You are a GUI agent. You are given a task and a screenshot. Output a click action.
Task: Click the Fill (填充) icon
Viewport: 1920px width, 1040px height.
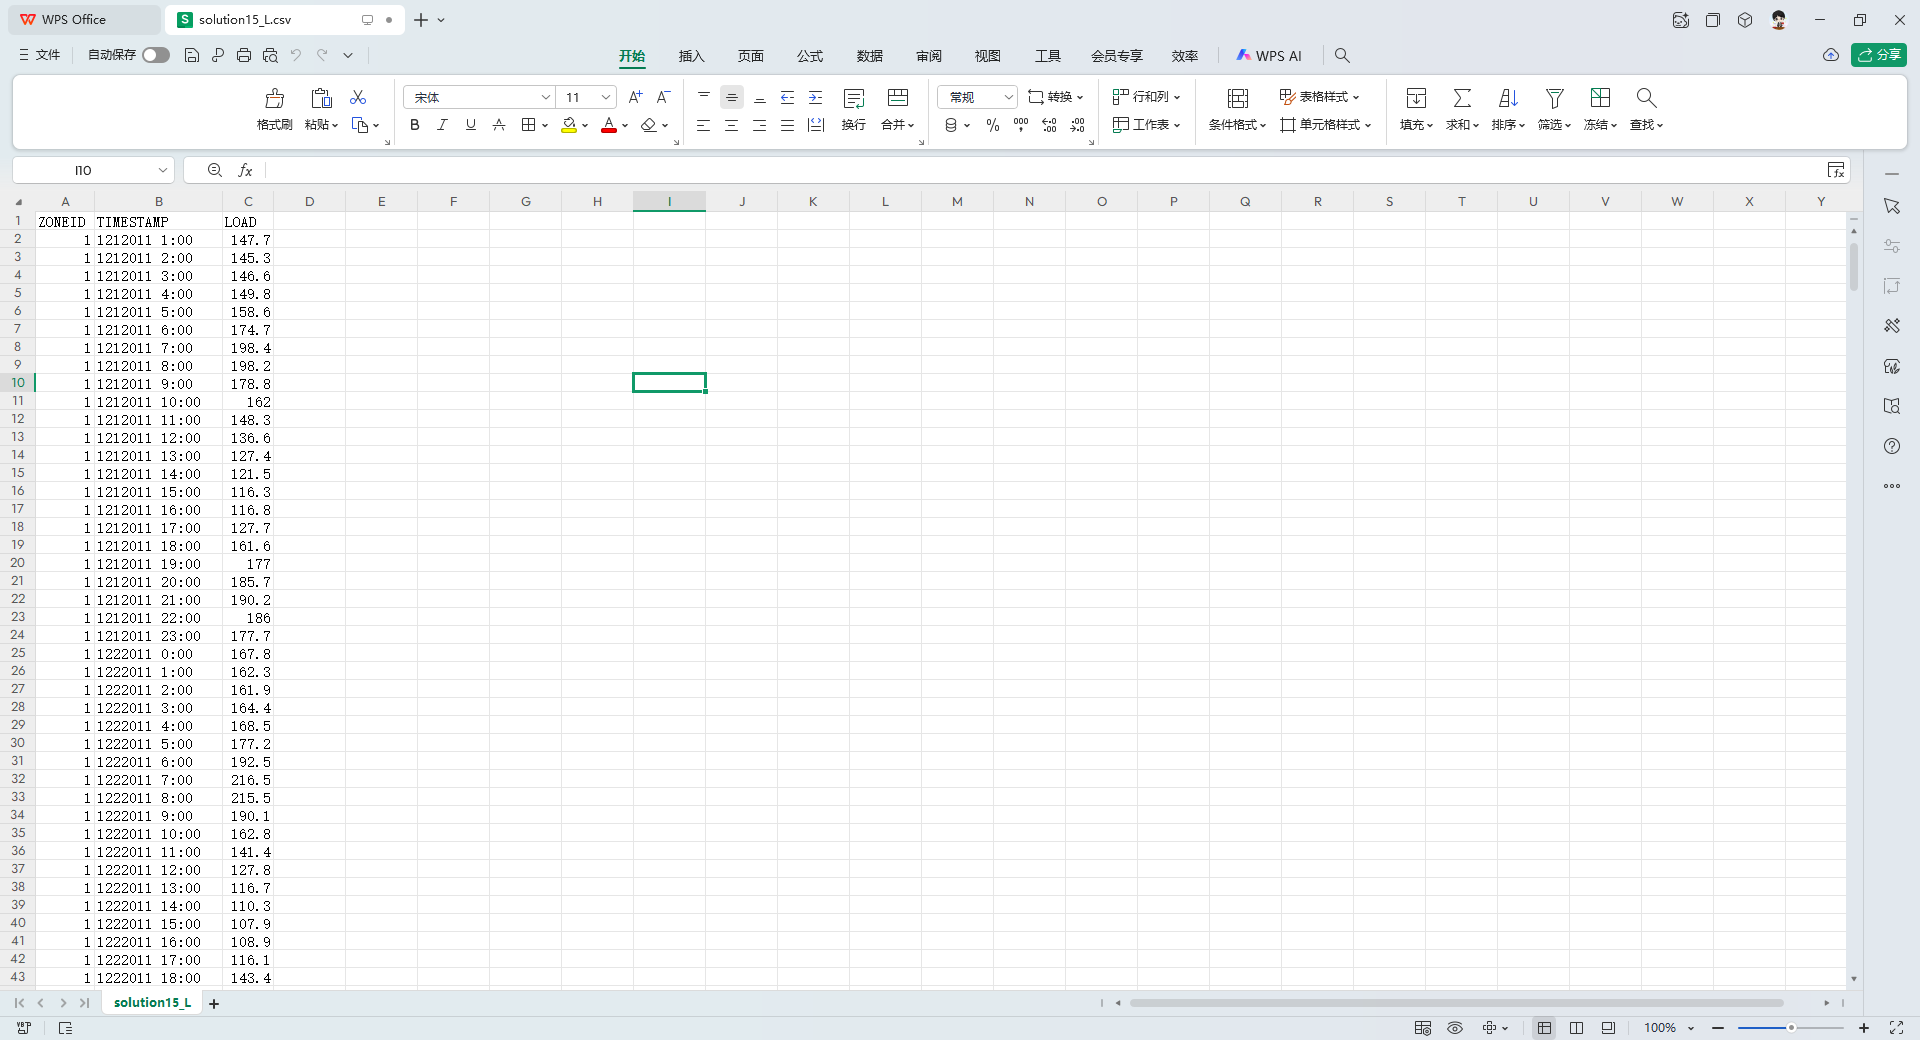[1416, 98]
